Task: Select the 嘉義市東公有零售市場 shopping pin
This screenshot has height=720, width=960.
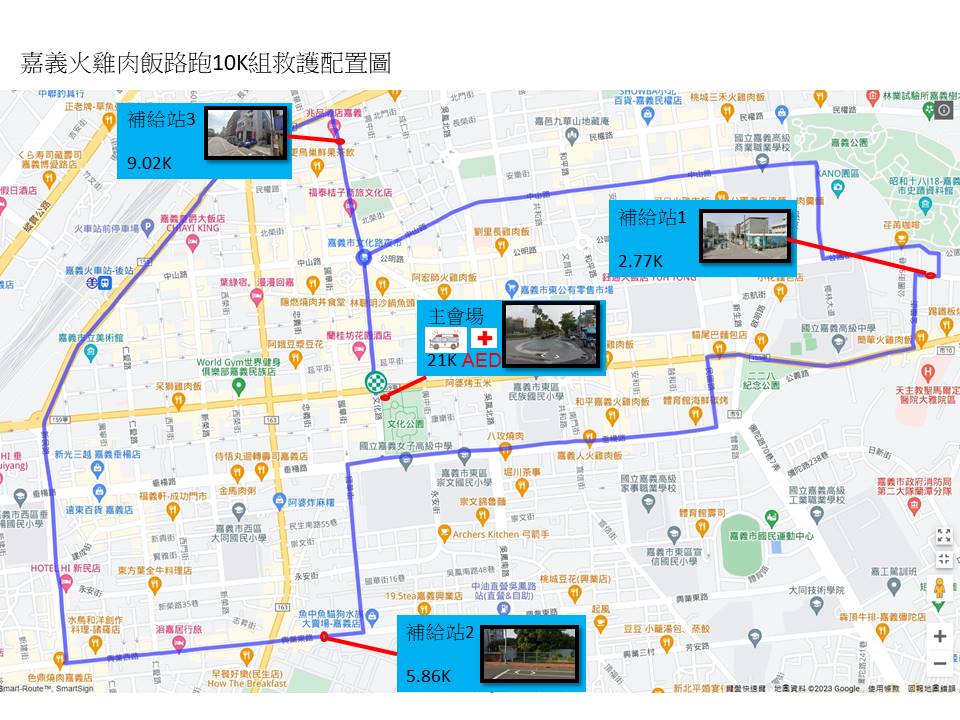Action: tap(511, 288)
